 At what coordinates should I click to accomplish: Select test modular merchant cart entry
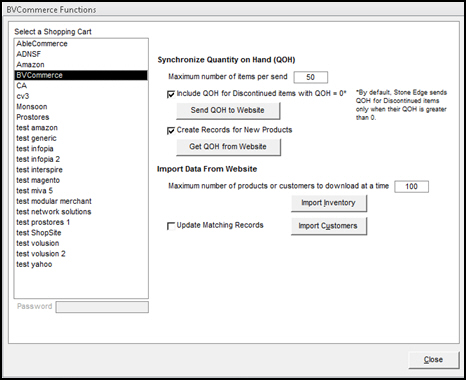(81, 201)
